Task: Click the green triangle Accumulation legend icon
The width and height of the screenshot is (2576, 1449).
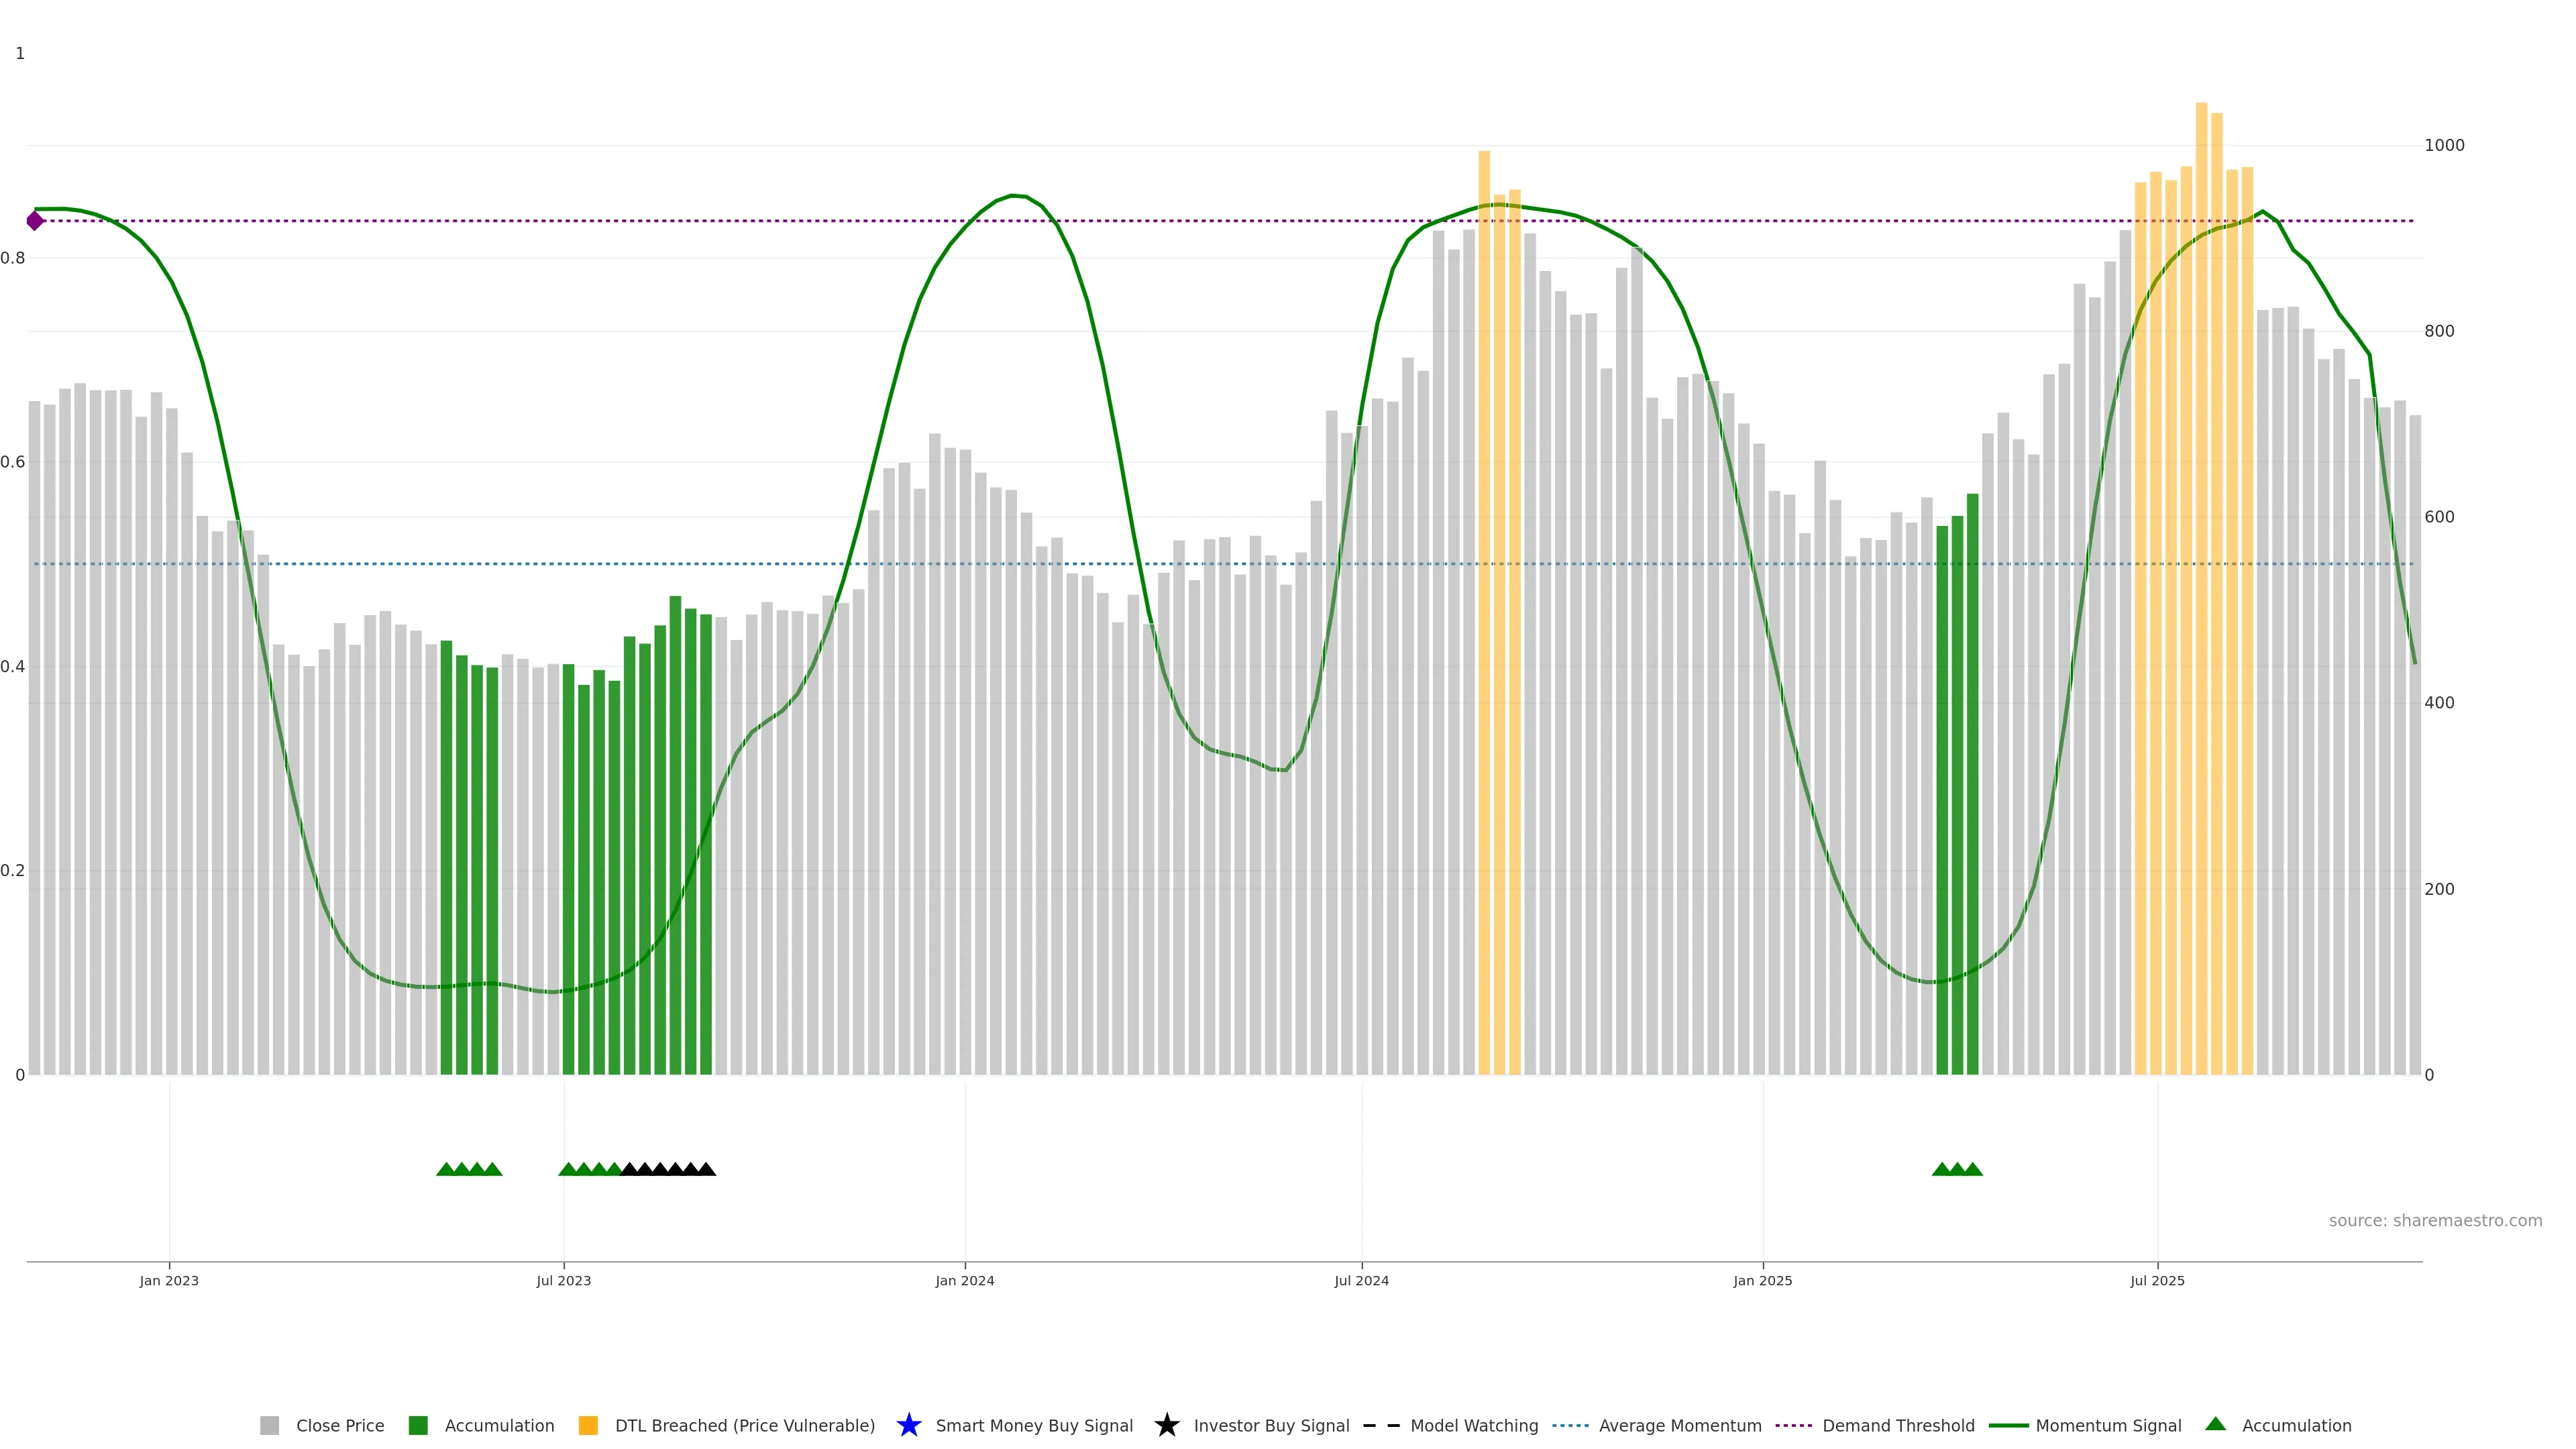Action: (2215, 1424)
